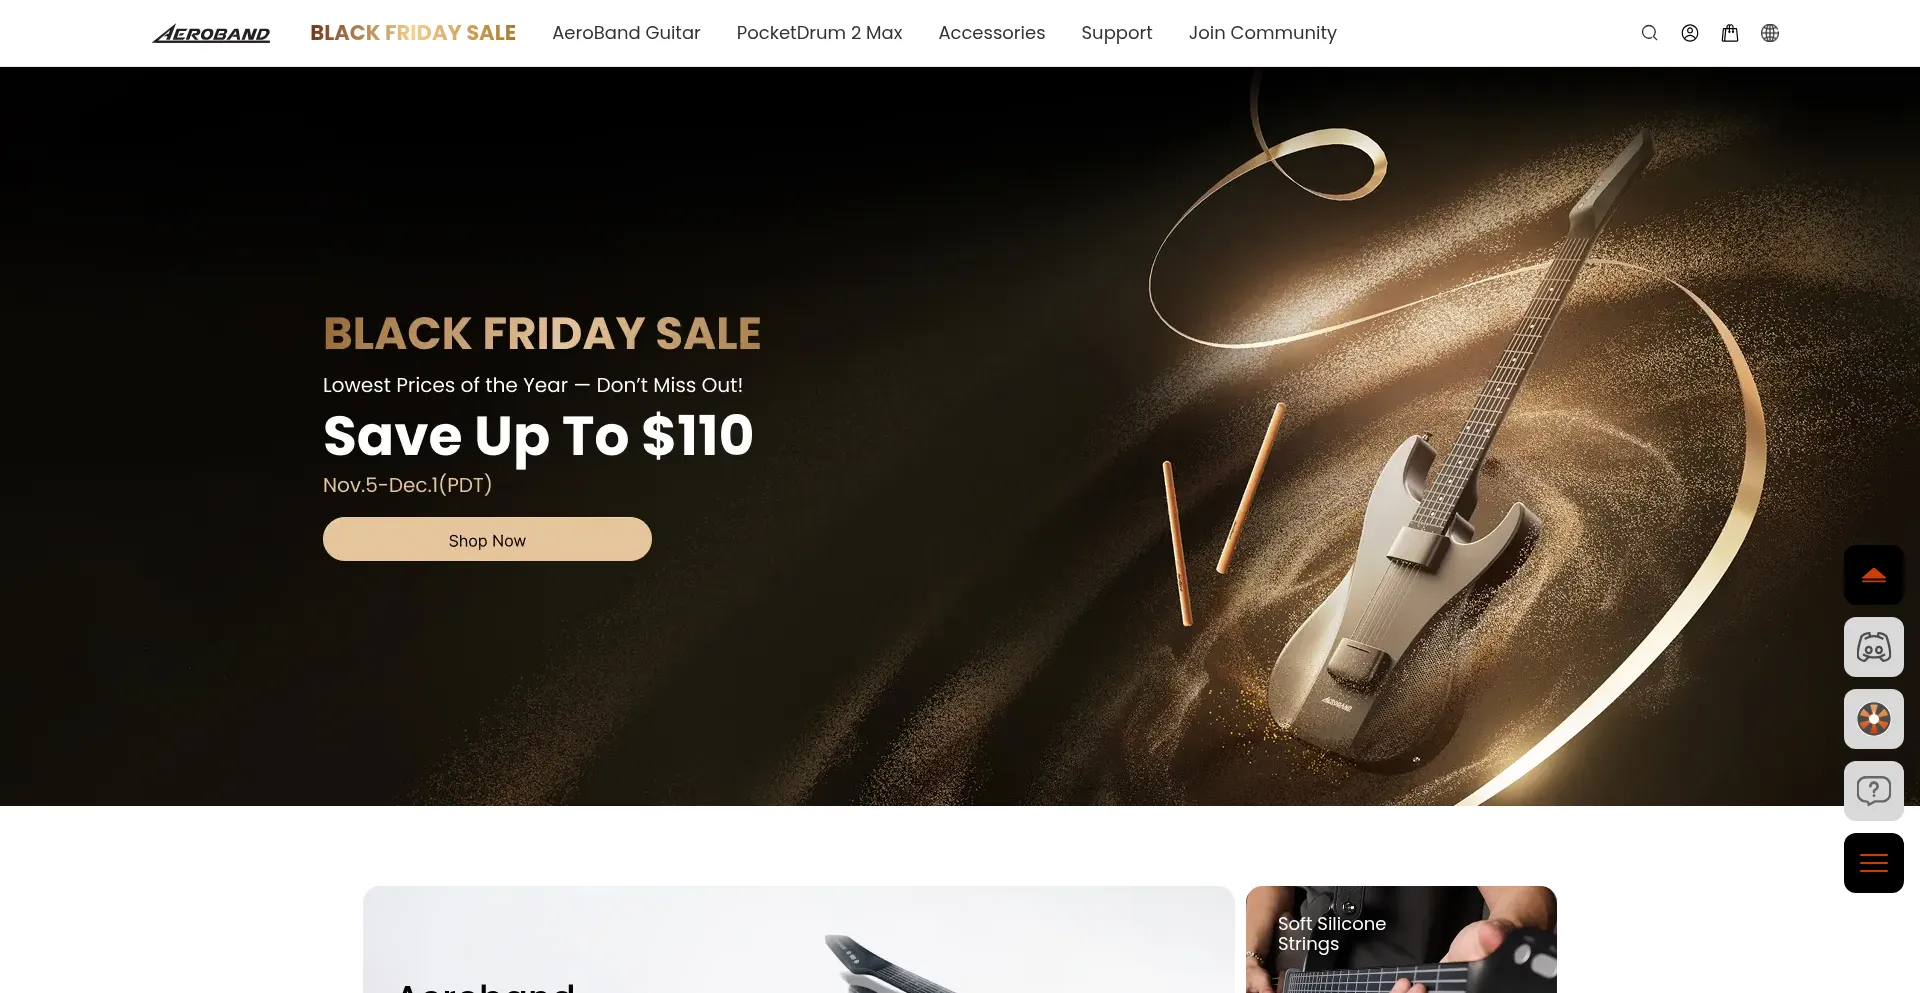This screenshot has height=993, width=1920.
Task: Click the Black Friday Sale hero heading
Action: point(542,334)
